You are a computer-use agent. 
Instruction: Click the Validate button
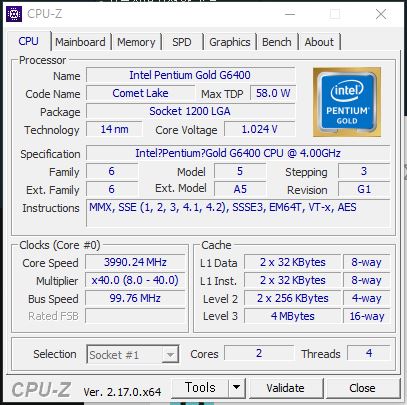[x=286, y=388]
